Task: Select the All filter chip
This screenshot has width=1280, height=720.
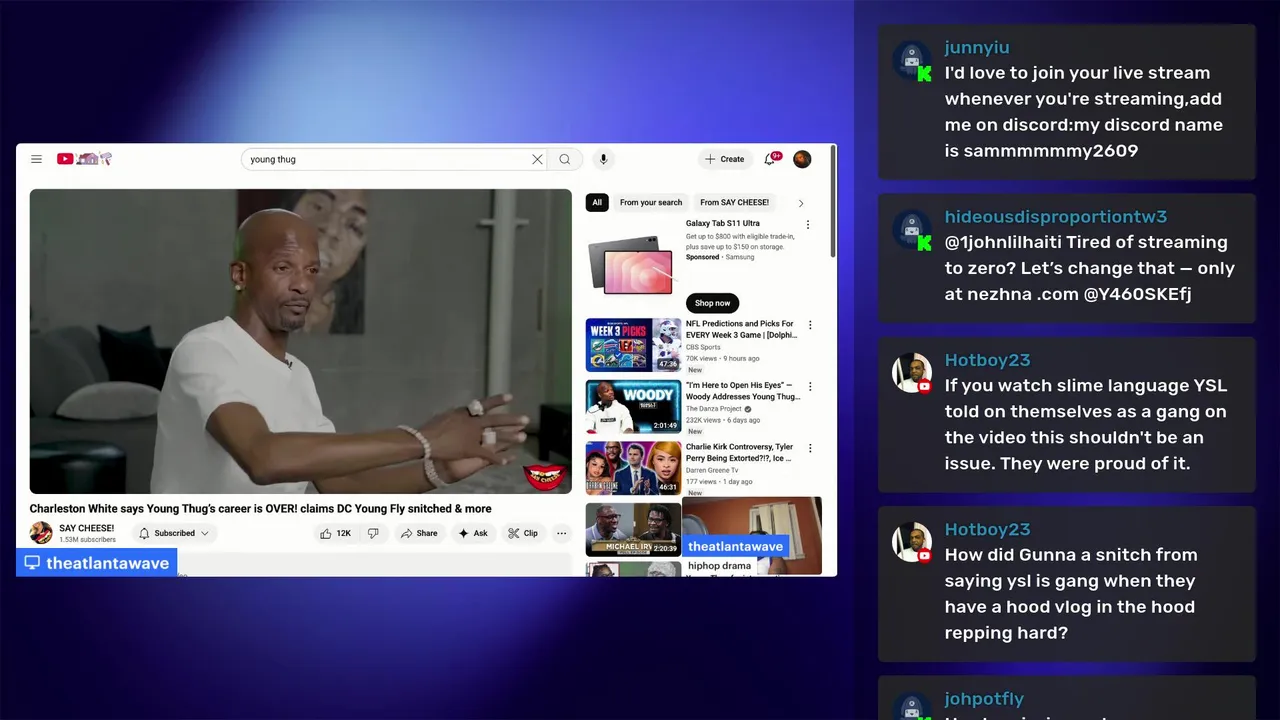Action: 597,202
